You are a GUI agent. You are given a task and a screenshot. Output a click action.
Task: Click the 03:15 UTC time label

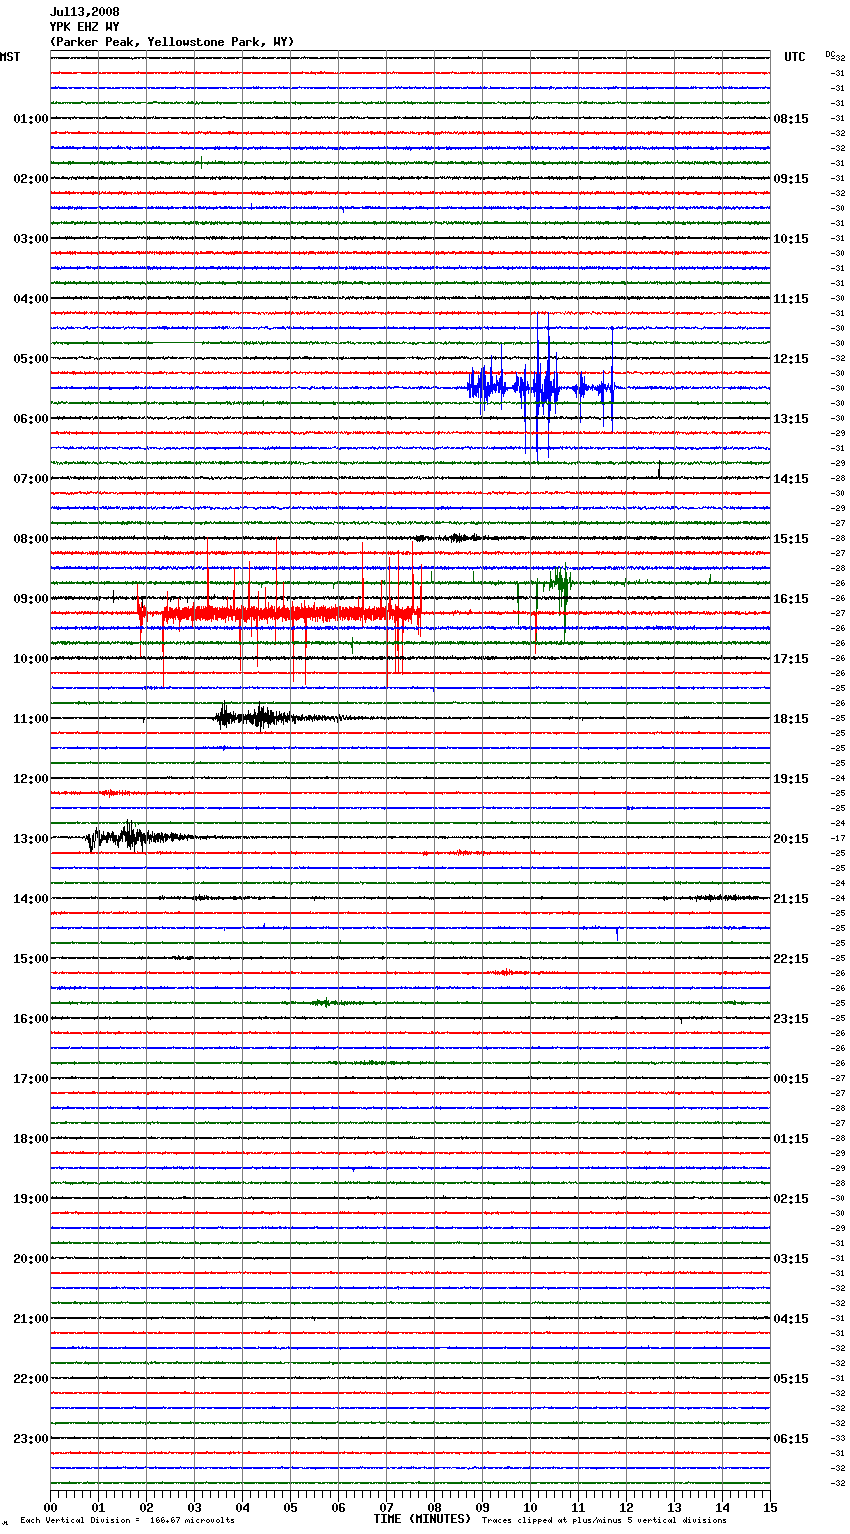pyautogui.click(x=791, y=1259)
